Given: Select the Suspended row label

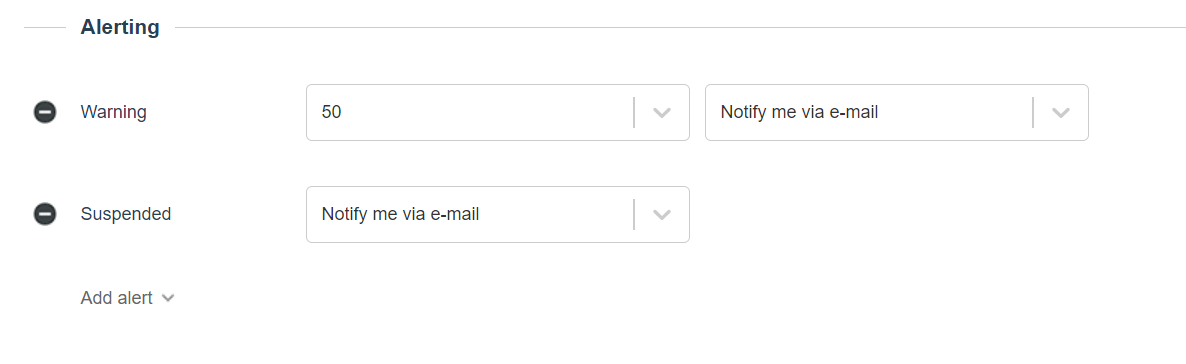Looking at the screenshot, I should coord(126,214).
